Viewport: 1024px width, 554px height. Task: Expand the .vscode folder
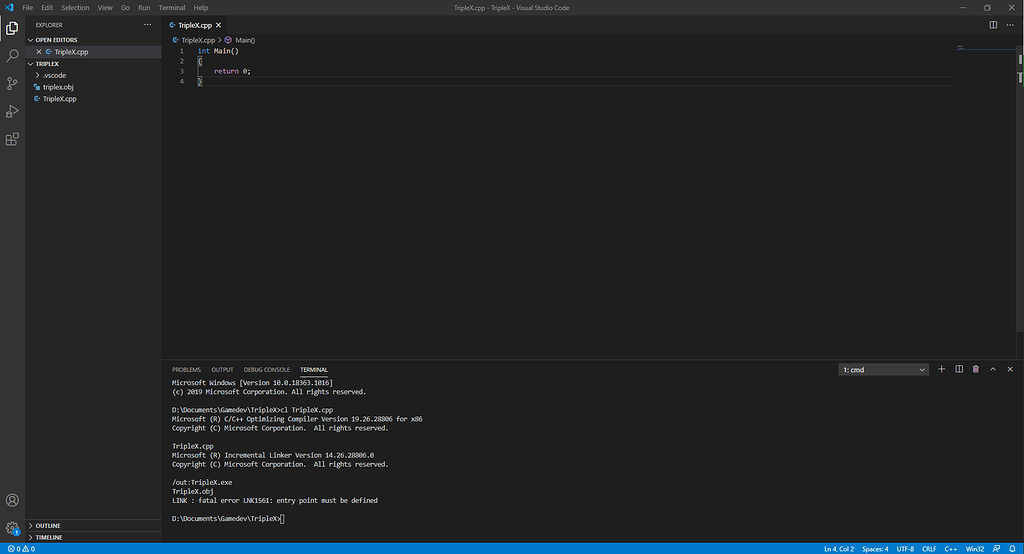[x=53, y=75]
